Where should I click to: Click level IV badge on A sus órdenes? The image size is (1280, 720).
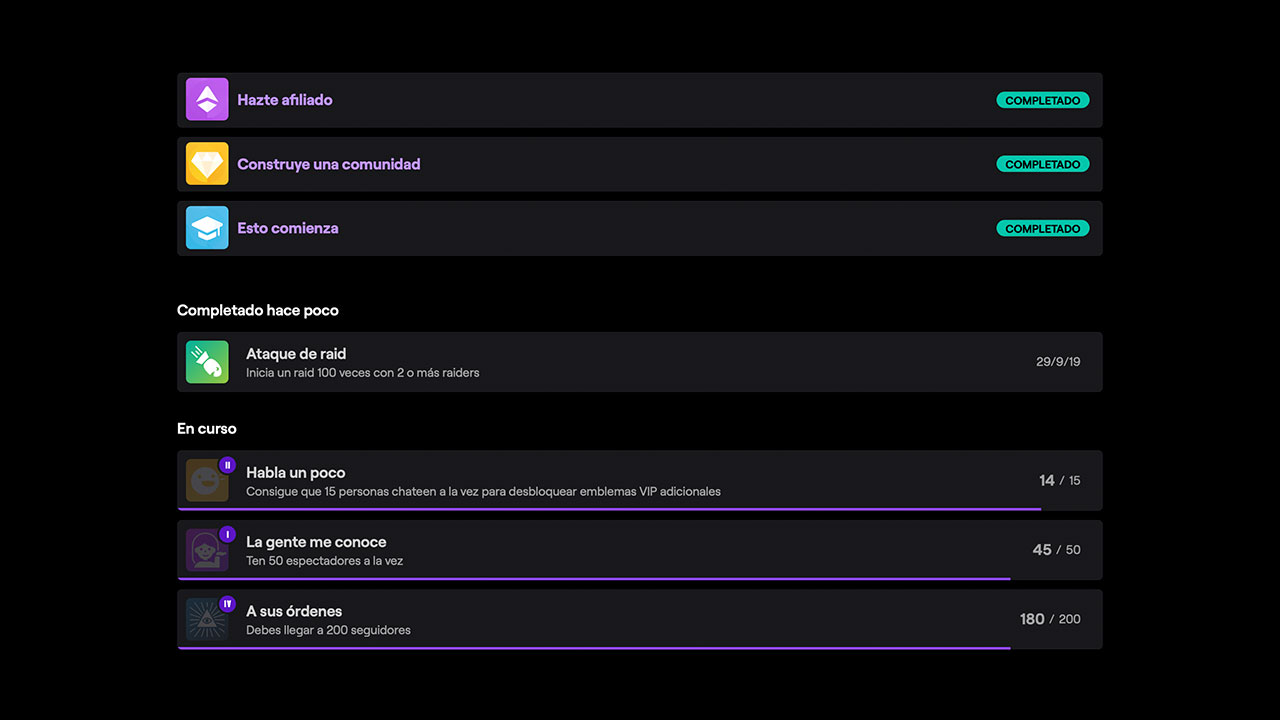tap(227, 604)
